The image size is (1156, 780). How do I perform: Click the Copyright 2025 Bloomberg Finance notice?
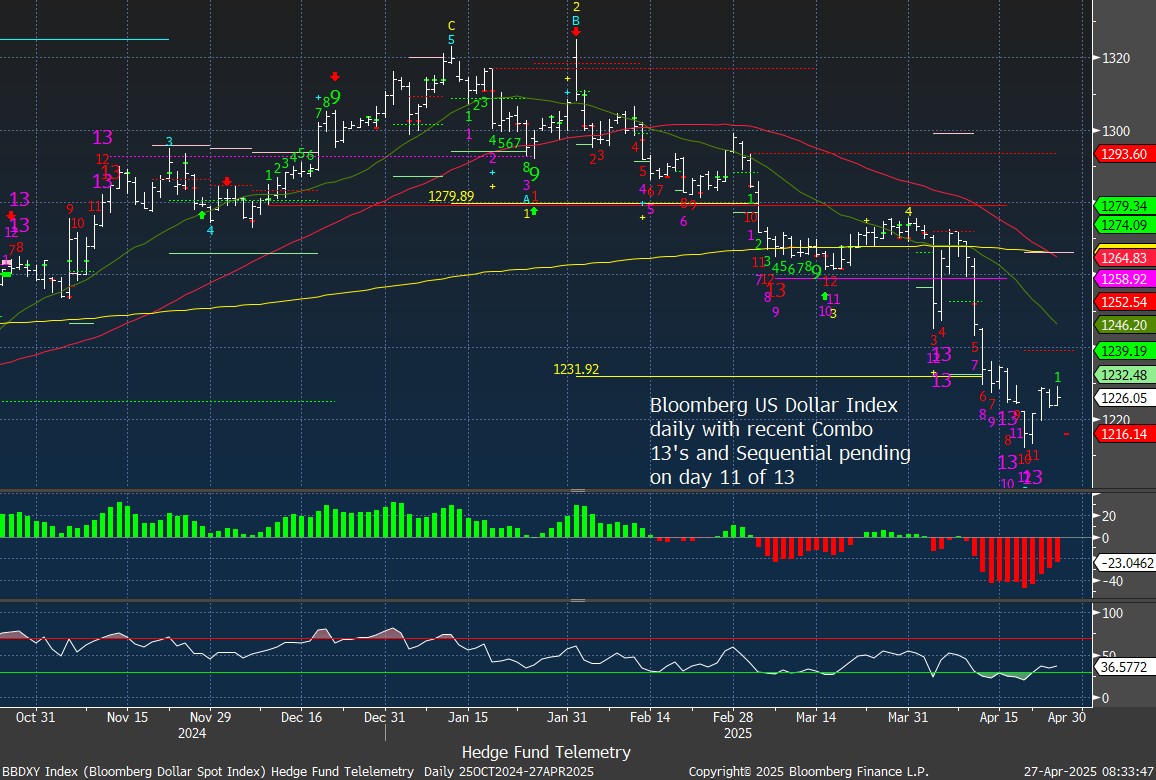coord(808,771)
